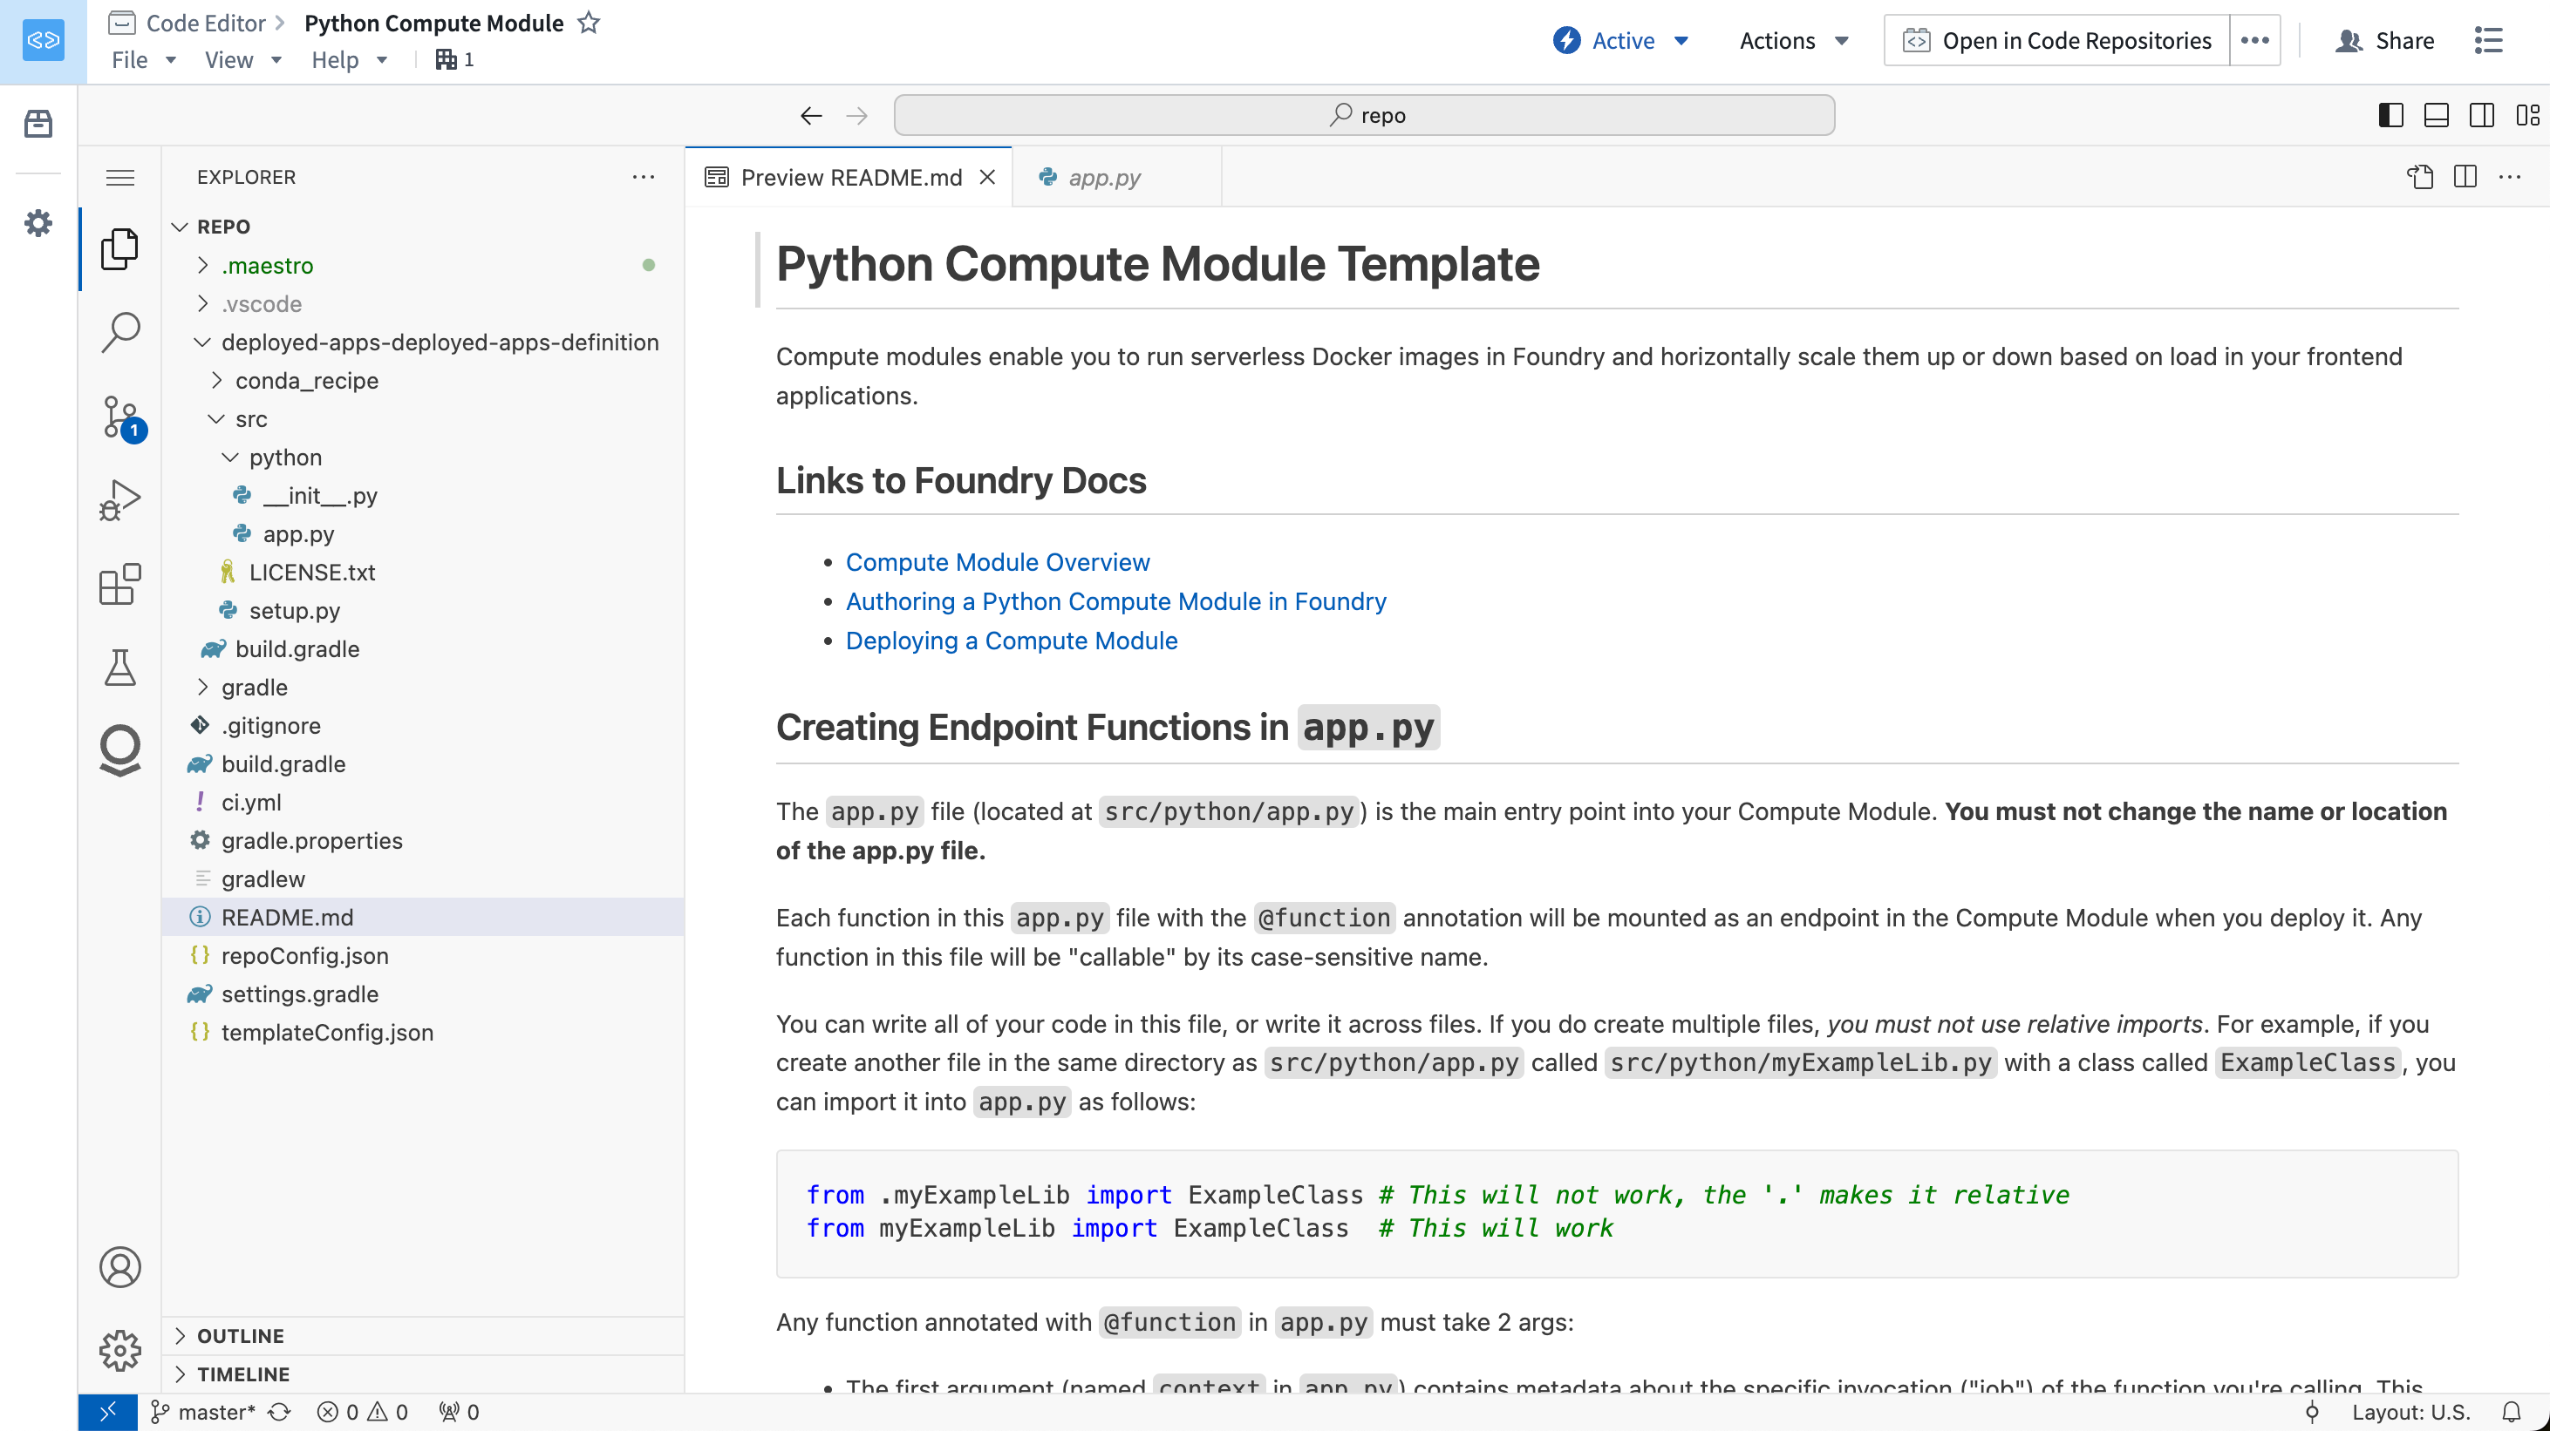Toggle primary side bar visibility
The height and width of the screenshot is (1431, 2550).
click(2390, 115)
